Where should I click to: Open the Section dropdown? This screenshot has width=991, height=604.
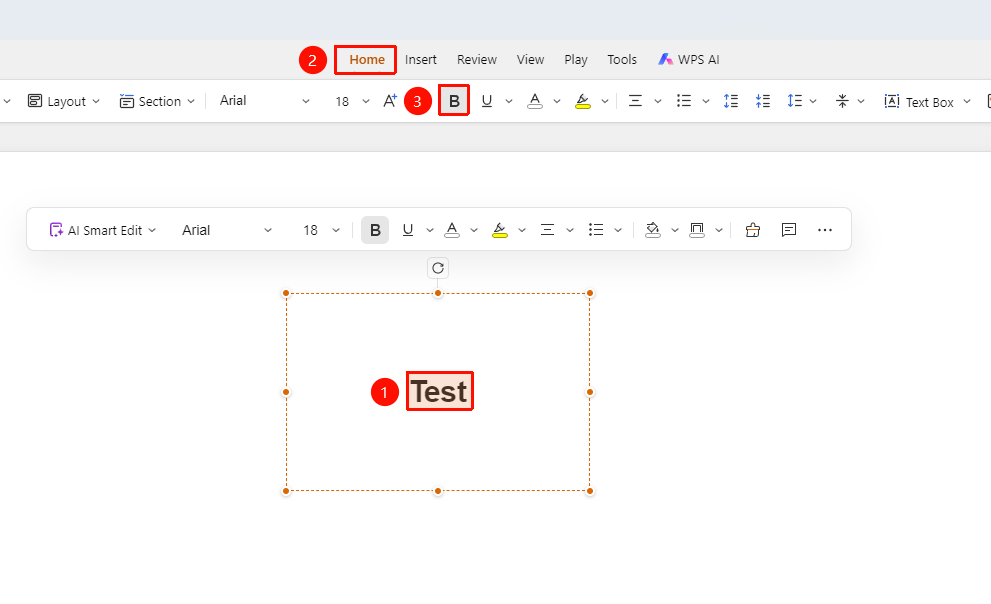click(157, 101)
